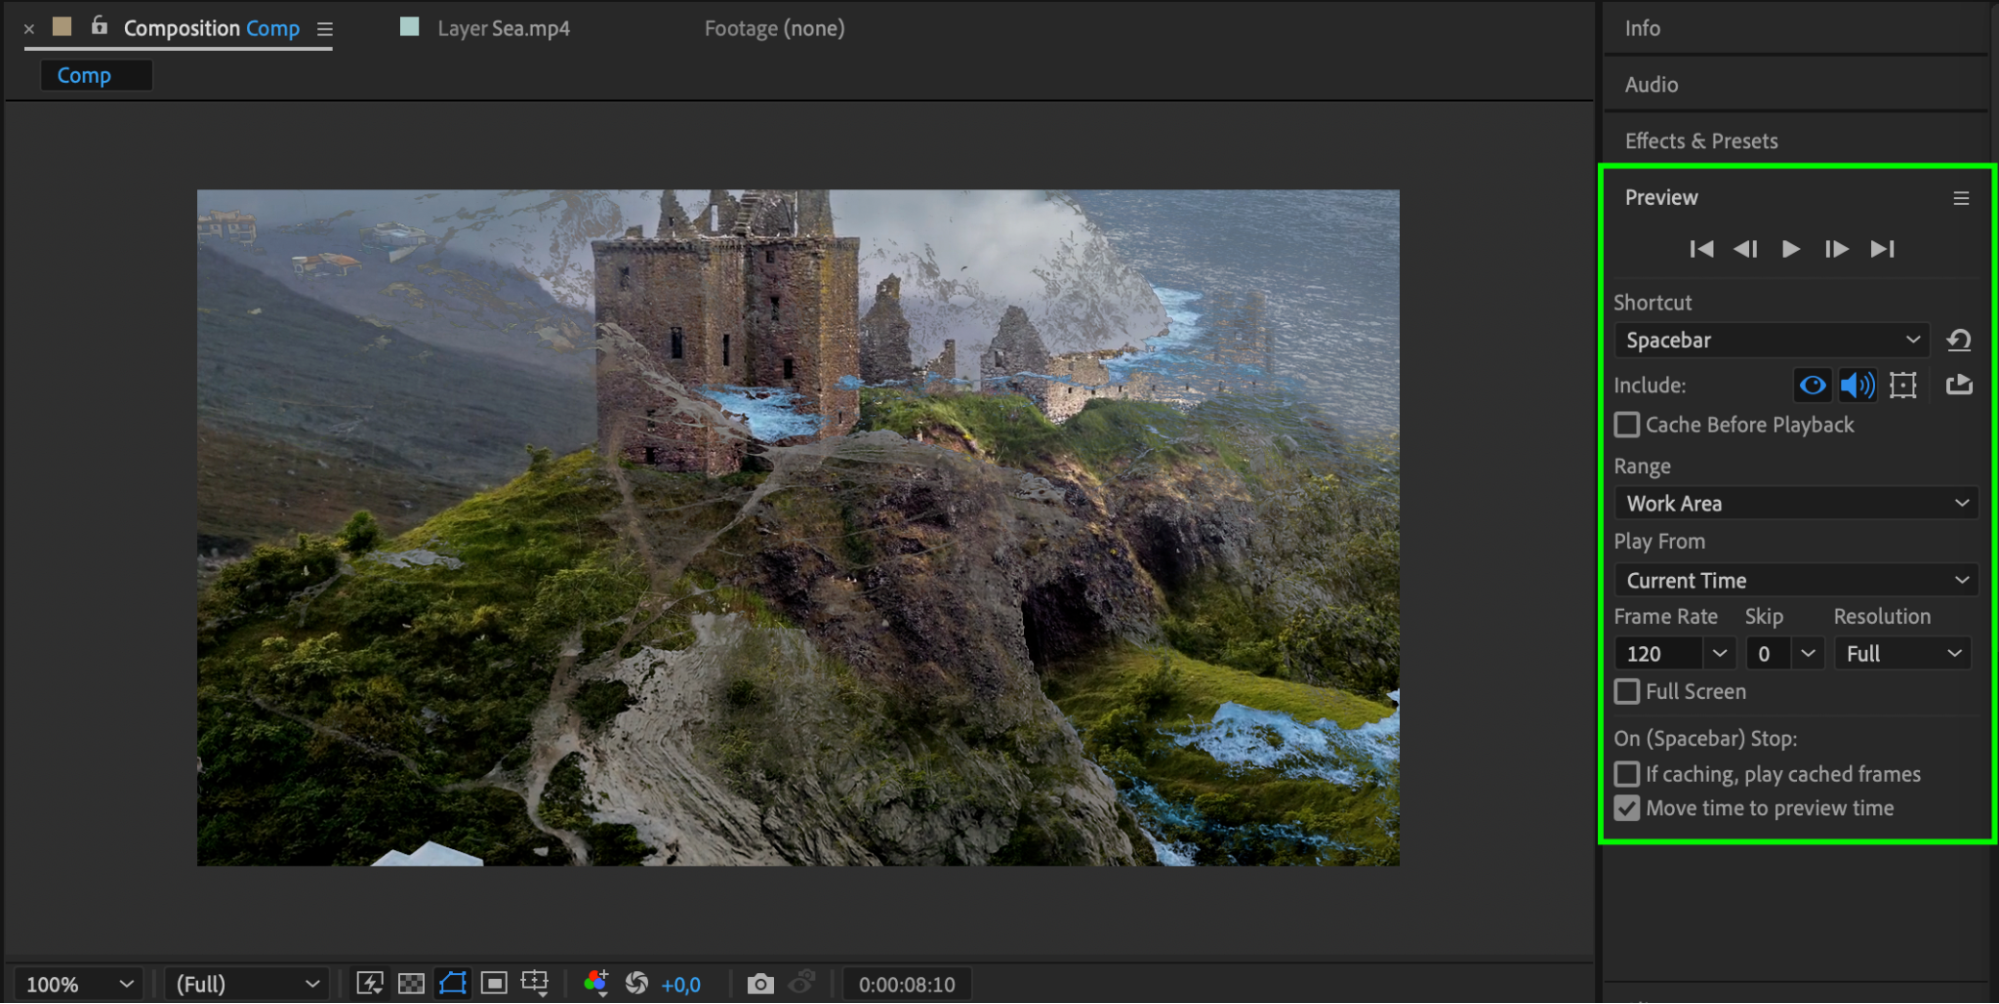Open the Play From Current Time dropdown
Viewport: 1999px width, 1004px height.
(1796, 580)
